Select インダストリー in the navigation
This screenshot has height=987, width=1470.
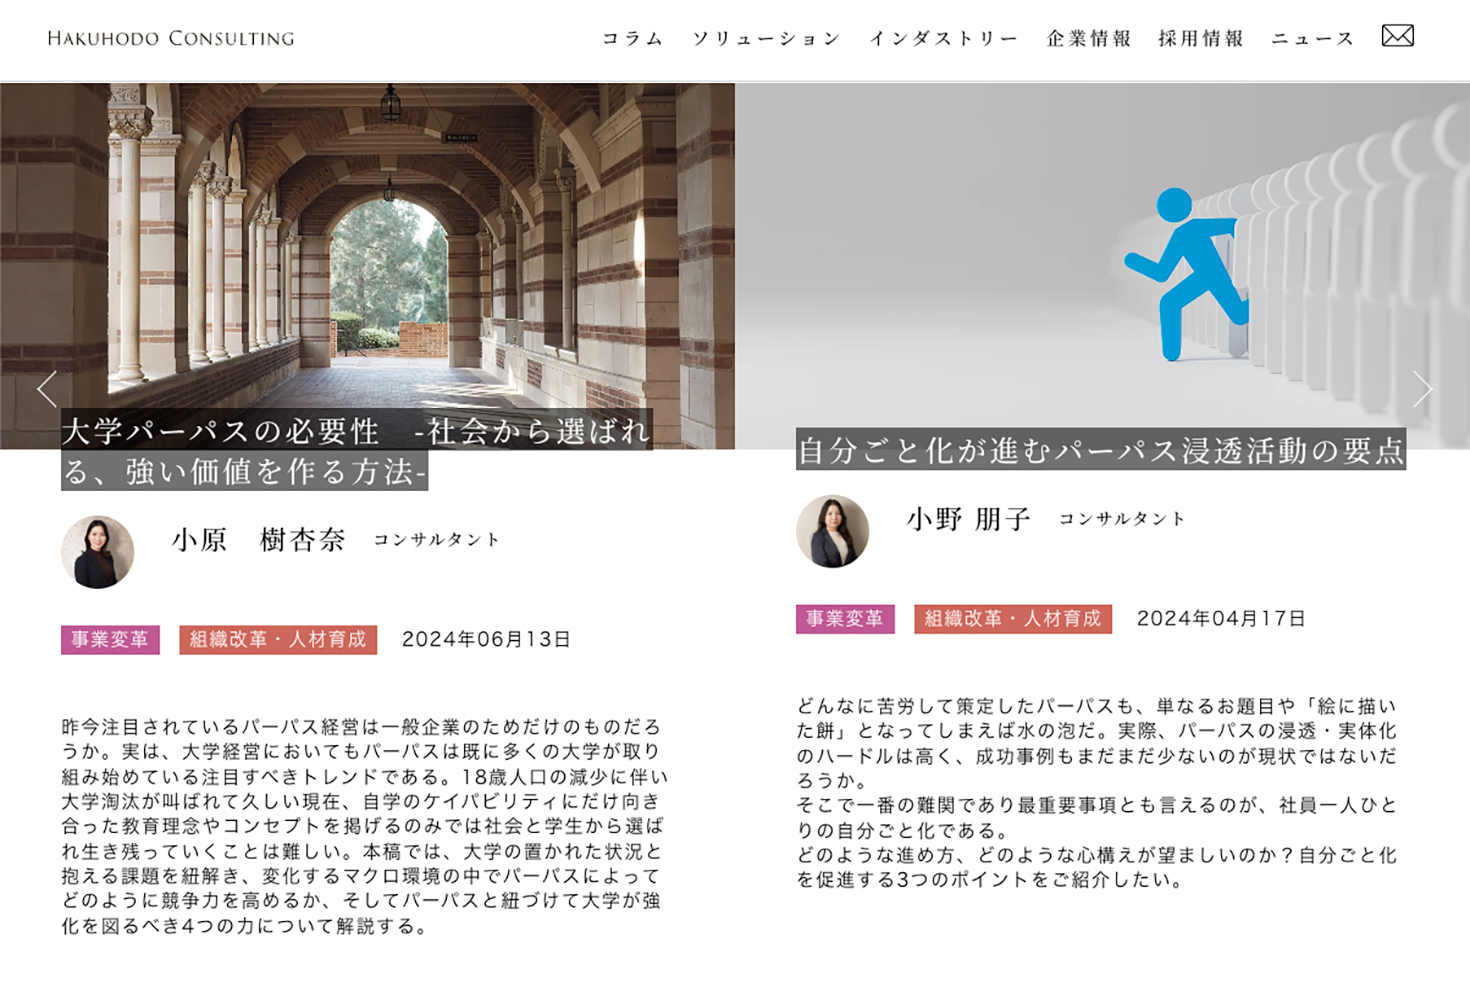pyautogui.click(x=943, y=39)
